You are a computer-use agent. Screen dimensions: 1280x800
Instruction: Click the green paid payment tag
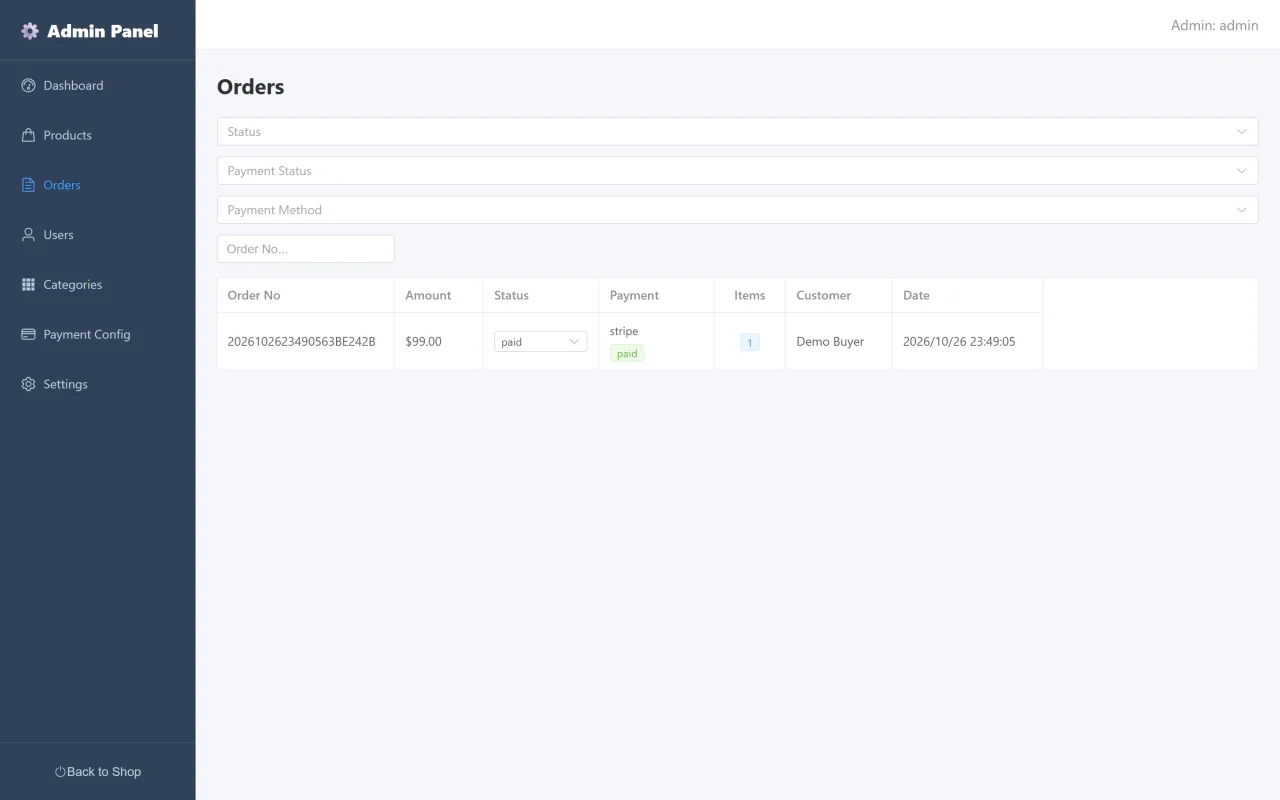point(627,353)
